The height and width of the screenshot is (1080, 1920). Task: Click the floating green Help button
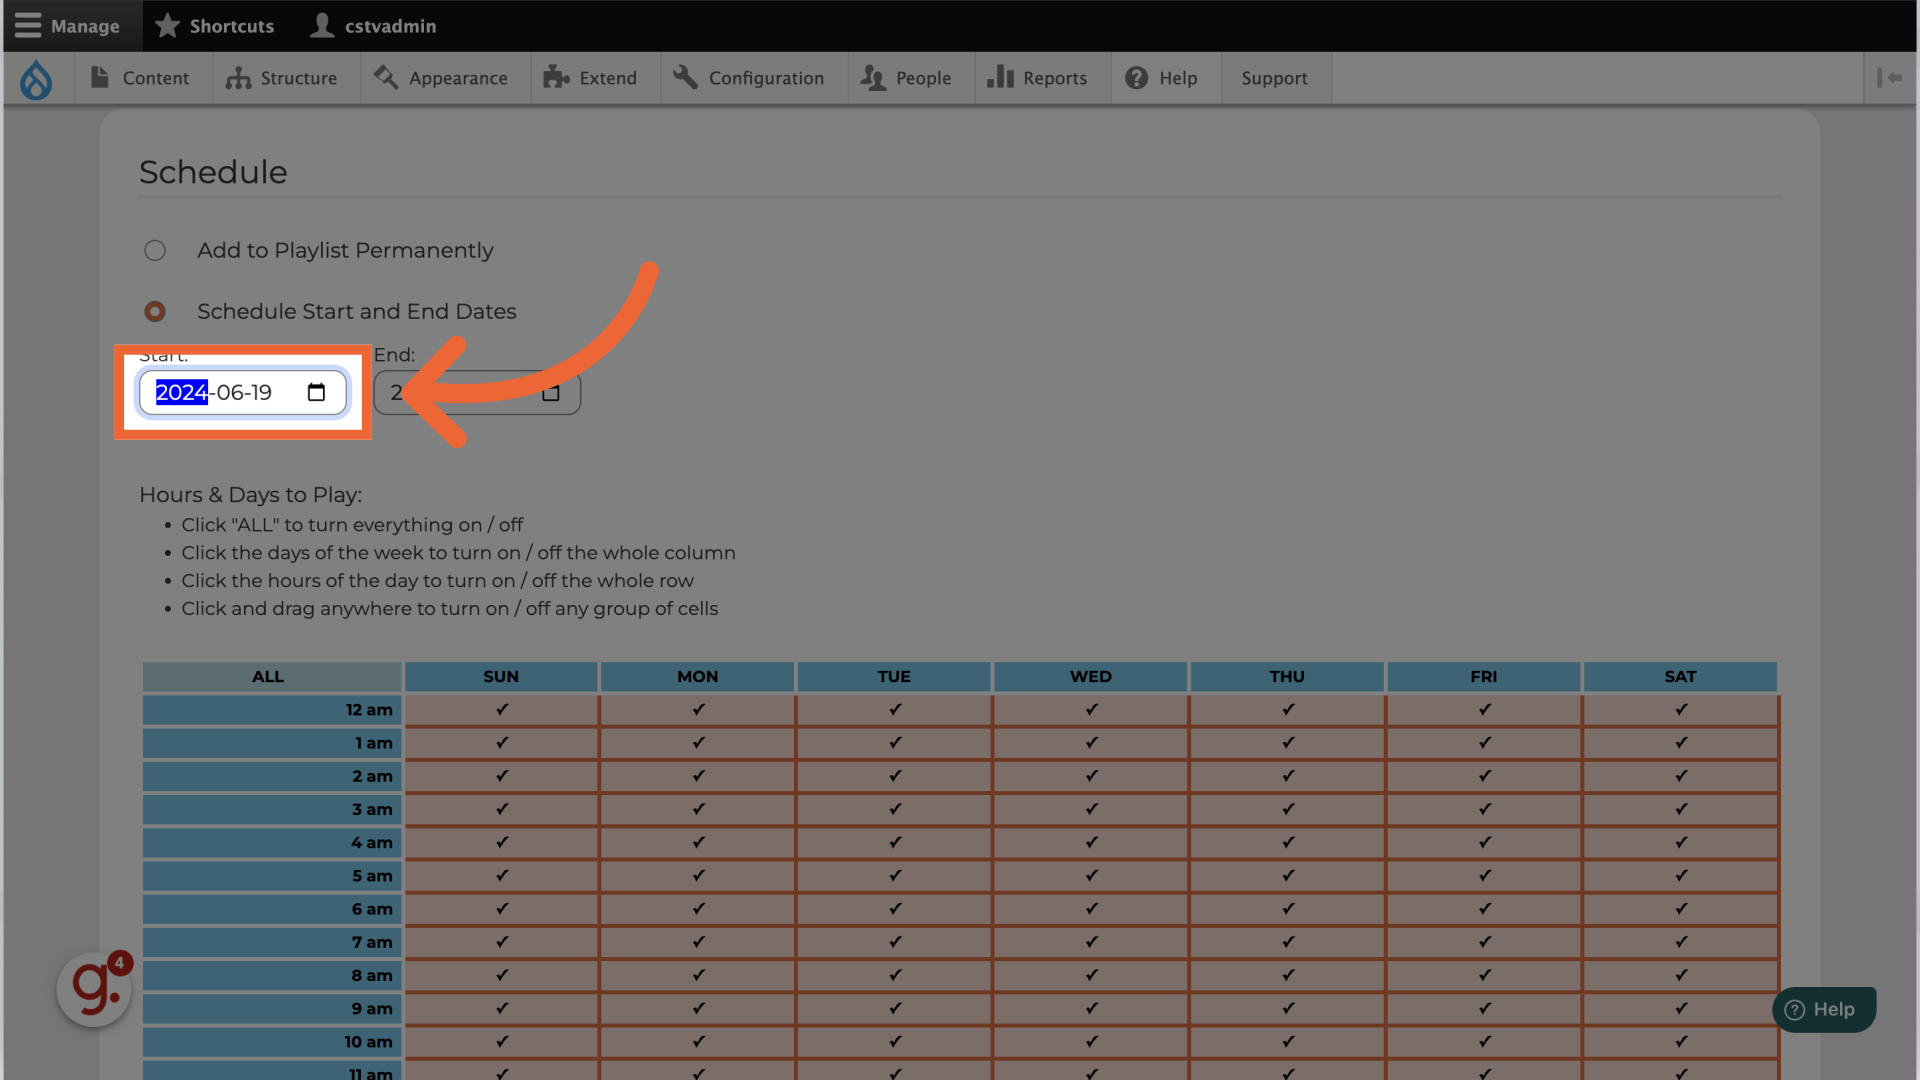[1822, 1010]
